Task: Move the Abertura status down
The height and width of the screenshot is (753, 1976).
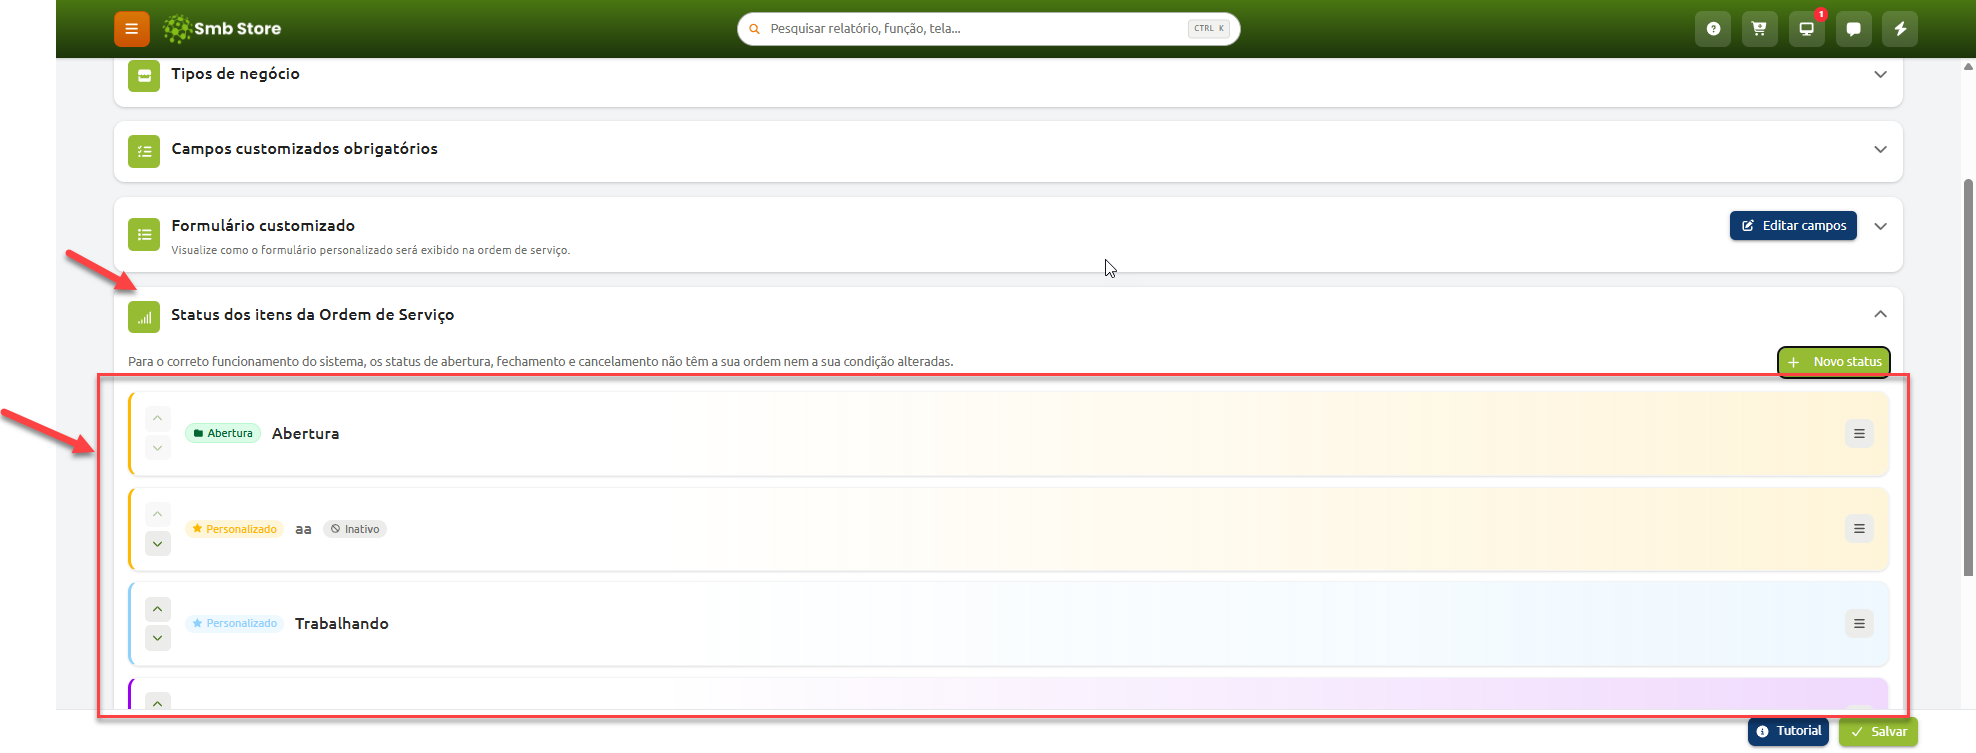Action: tap(158, 448)
